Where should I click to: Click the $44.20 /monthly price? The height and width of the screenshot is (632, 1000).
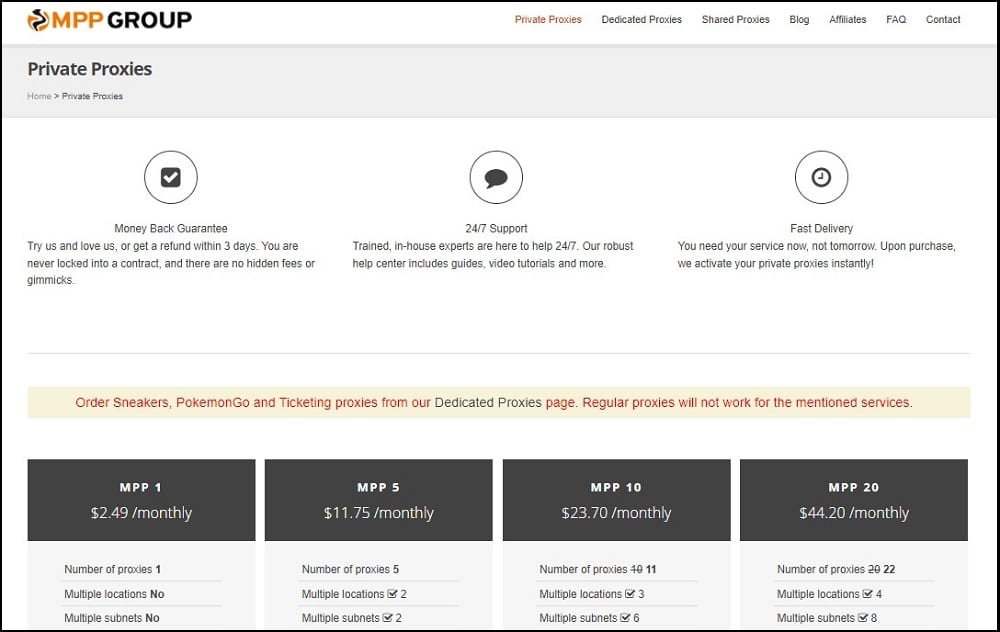(x=853, y=513)
